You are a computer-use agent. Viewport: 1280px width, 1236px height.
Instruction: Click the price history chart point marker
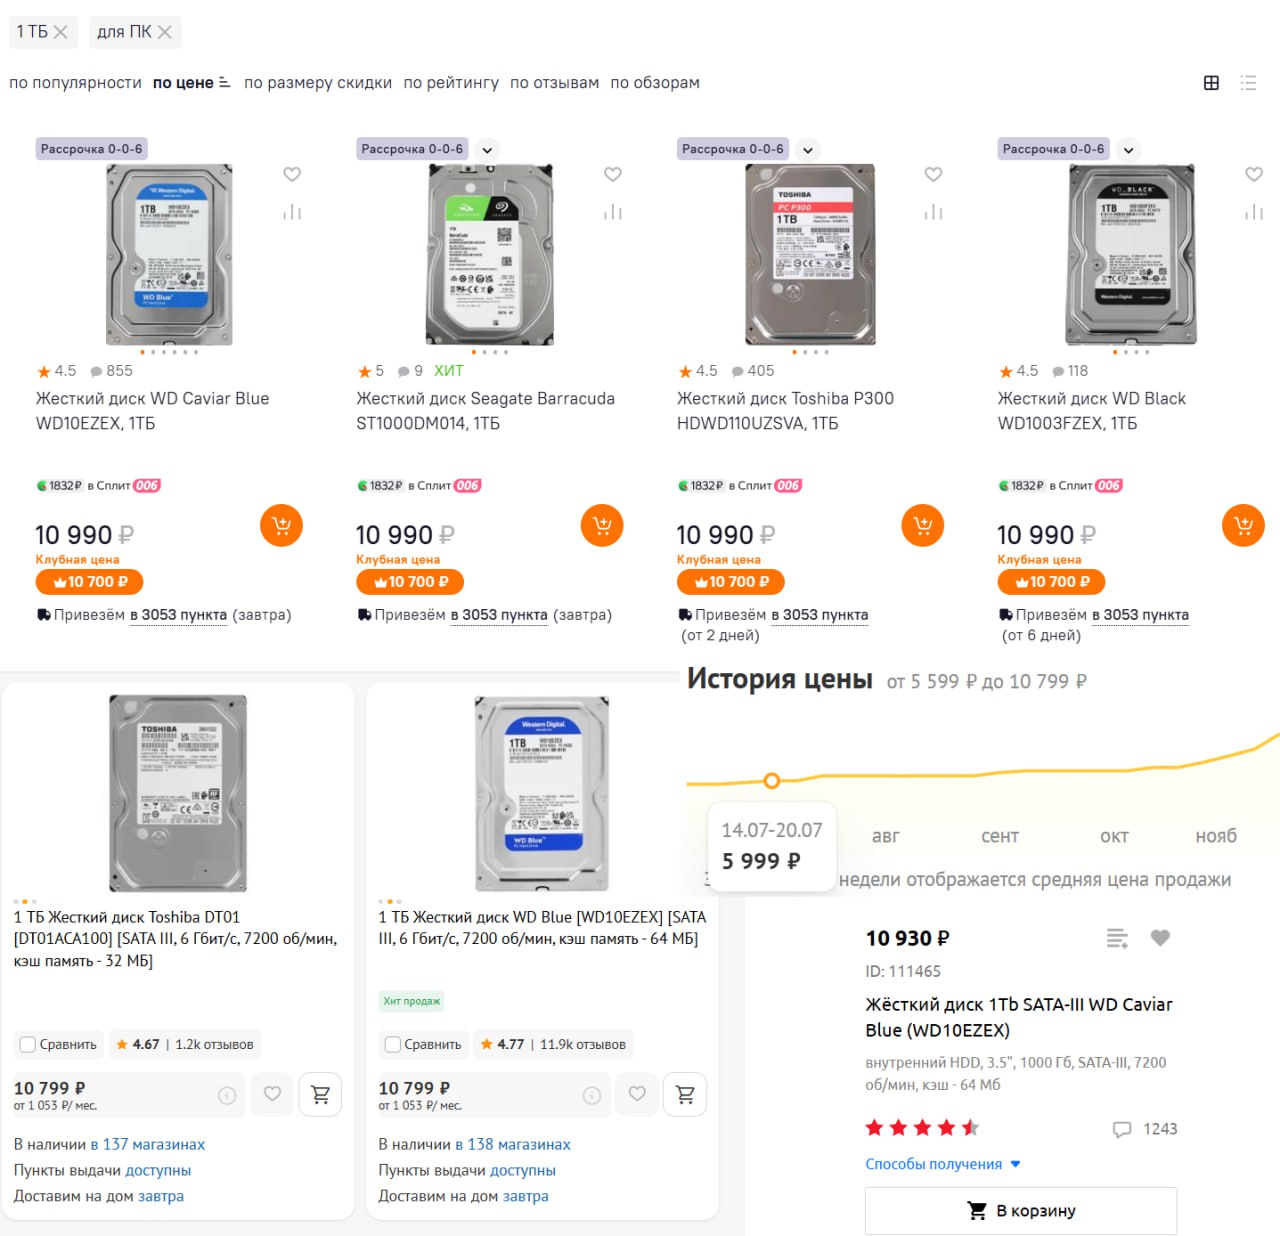[771, 780]
